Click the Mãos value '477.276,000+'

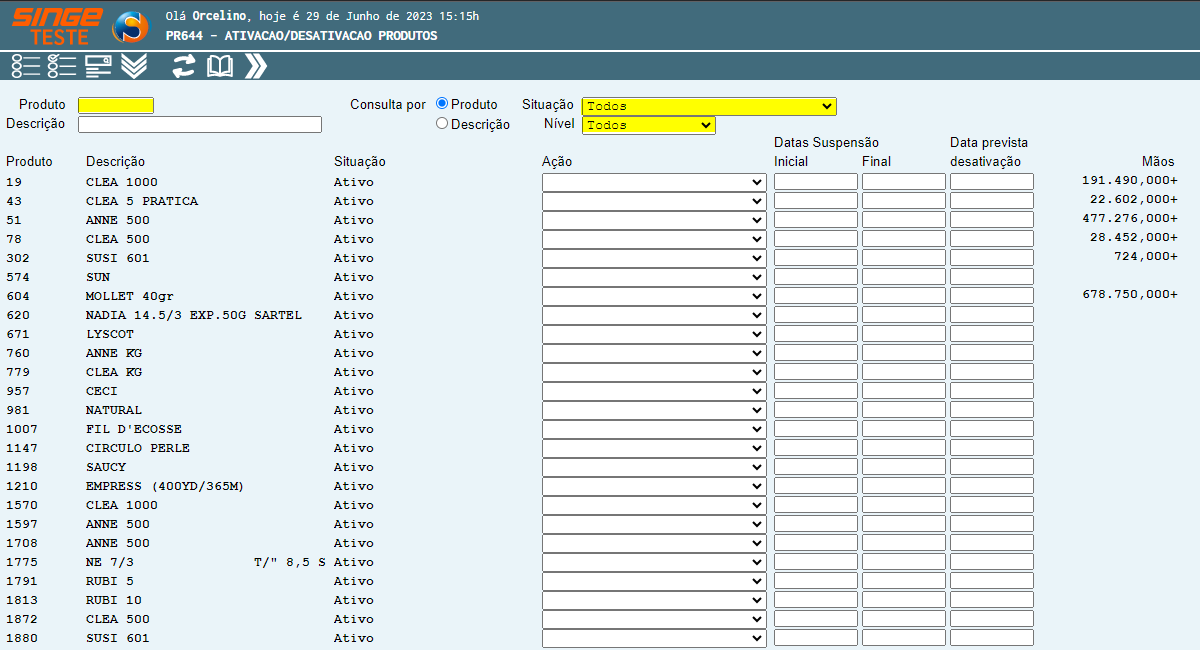coord(1130,218)
